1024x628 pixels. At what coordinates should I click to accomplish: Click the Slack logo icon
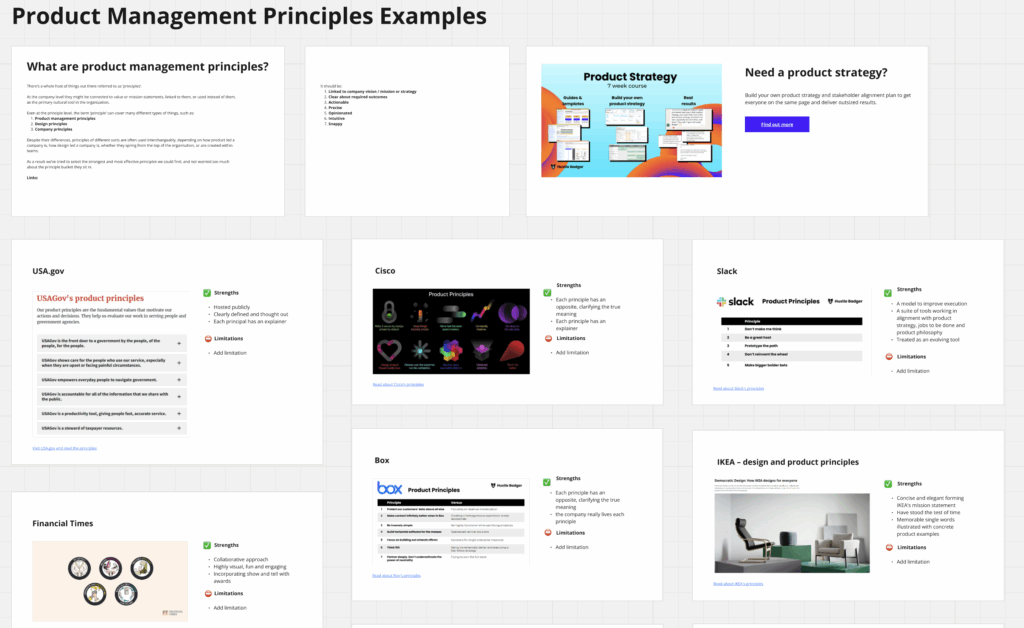point(722,301)
